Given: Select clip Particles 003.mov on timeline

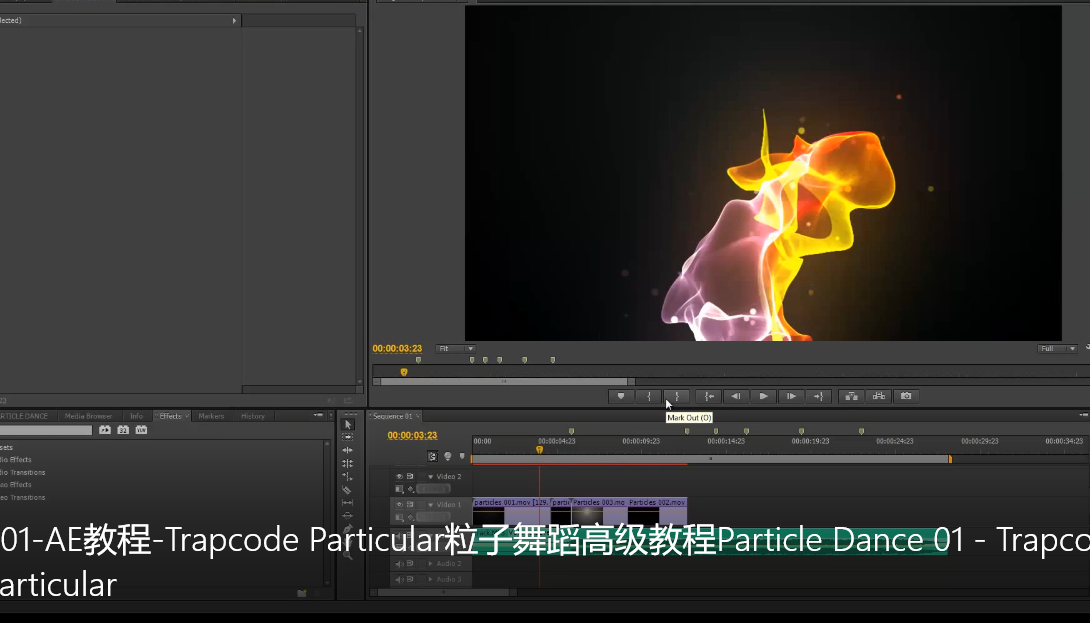Looking at the screenshot, I should coord(599,511).
